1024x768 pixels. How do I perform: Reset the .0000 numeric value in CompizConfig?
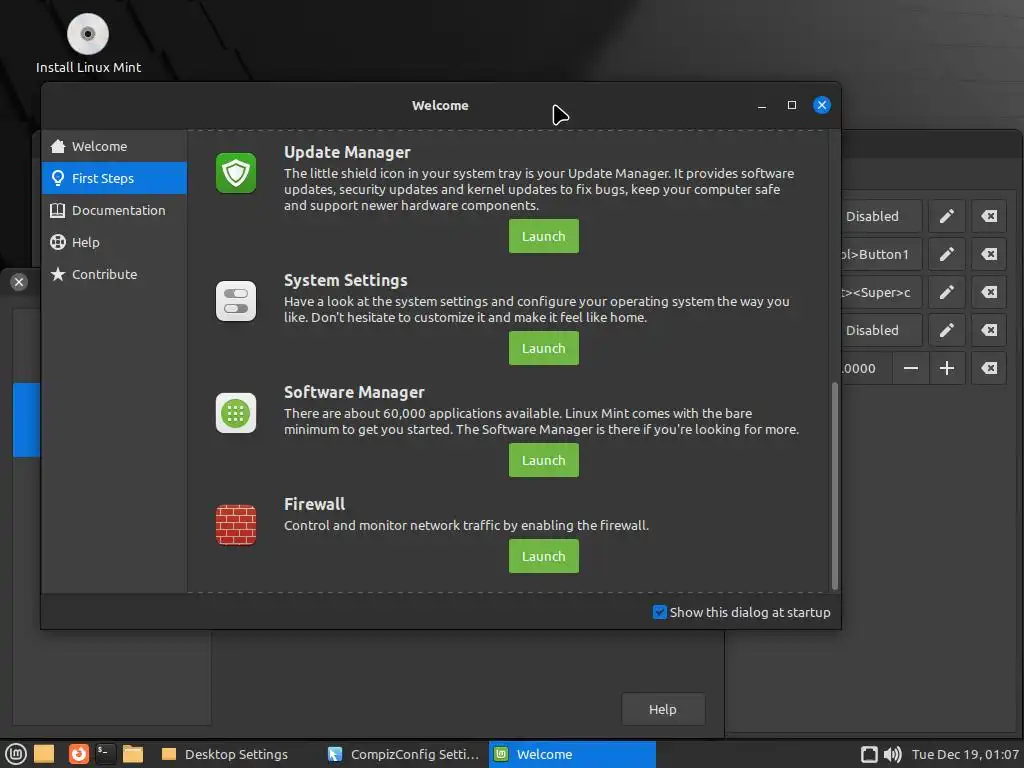coord(989,368)
